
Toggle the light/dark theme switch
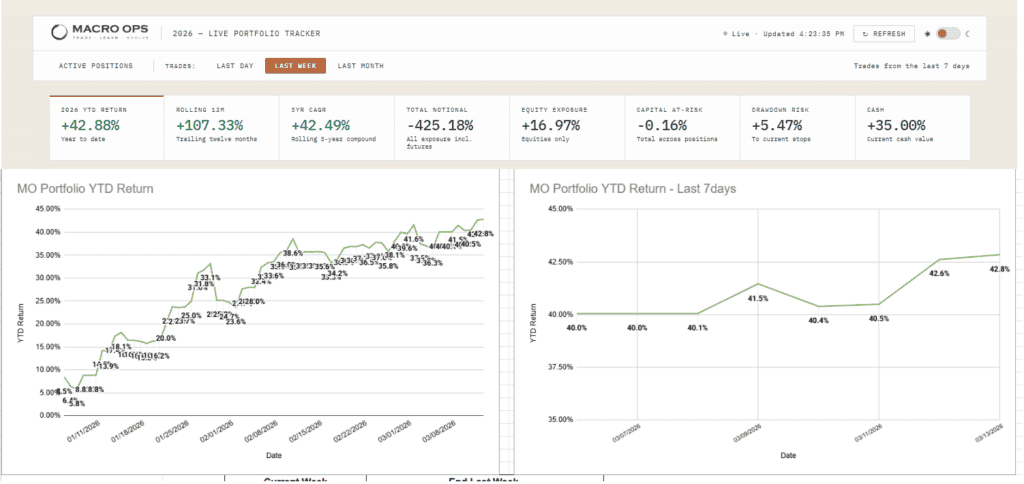coord(947,34)
